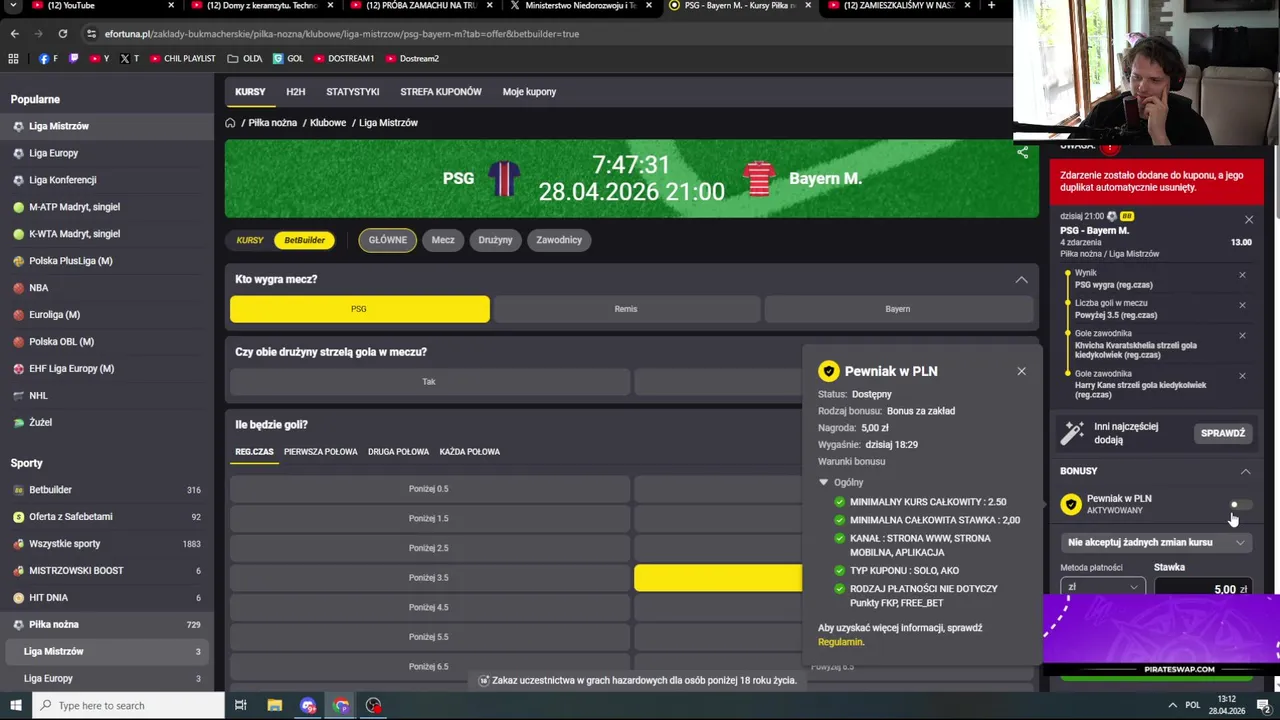Viewport: 1280px width, 720px height.
Task: Remove Khvicha Kvaratskhelia goal selection
Action: click(x=1242, y=336)
